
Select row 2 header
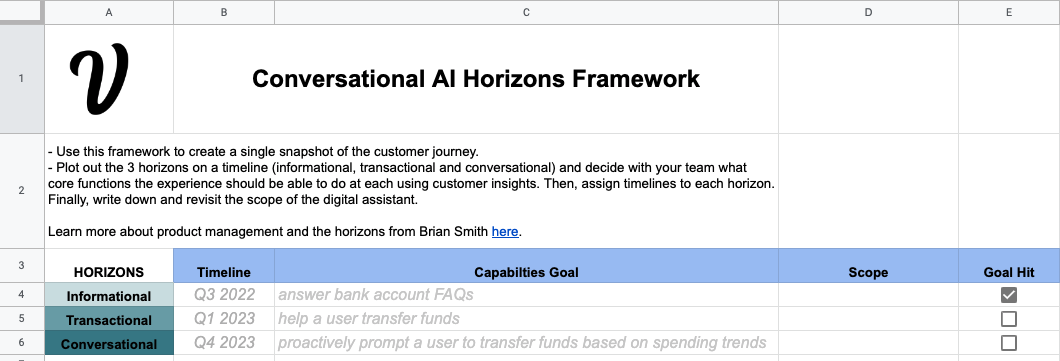22,191
